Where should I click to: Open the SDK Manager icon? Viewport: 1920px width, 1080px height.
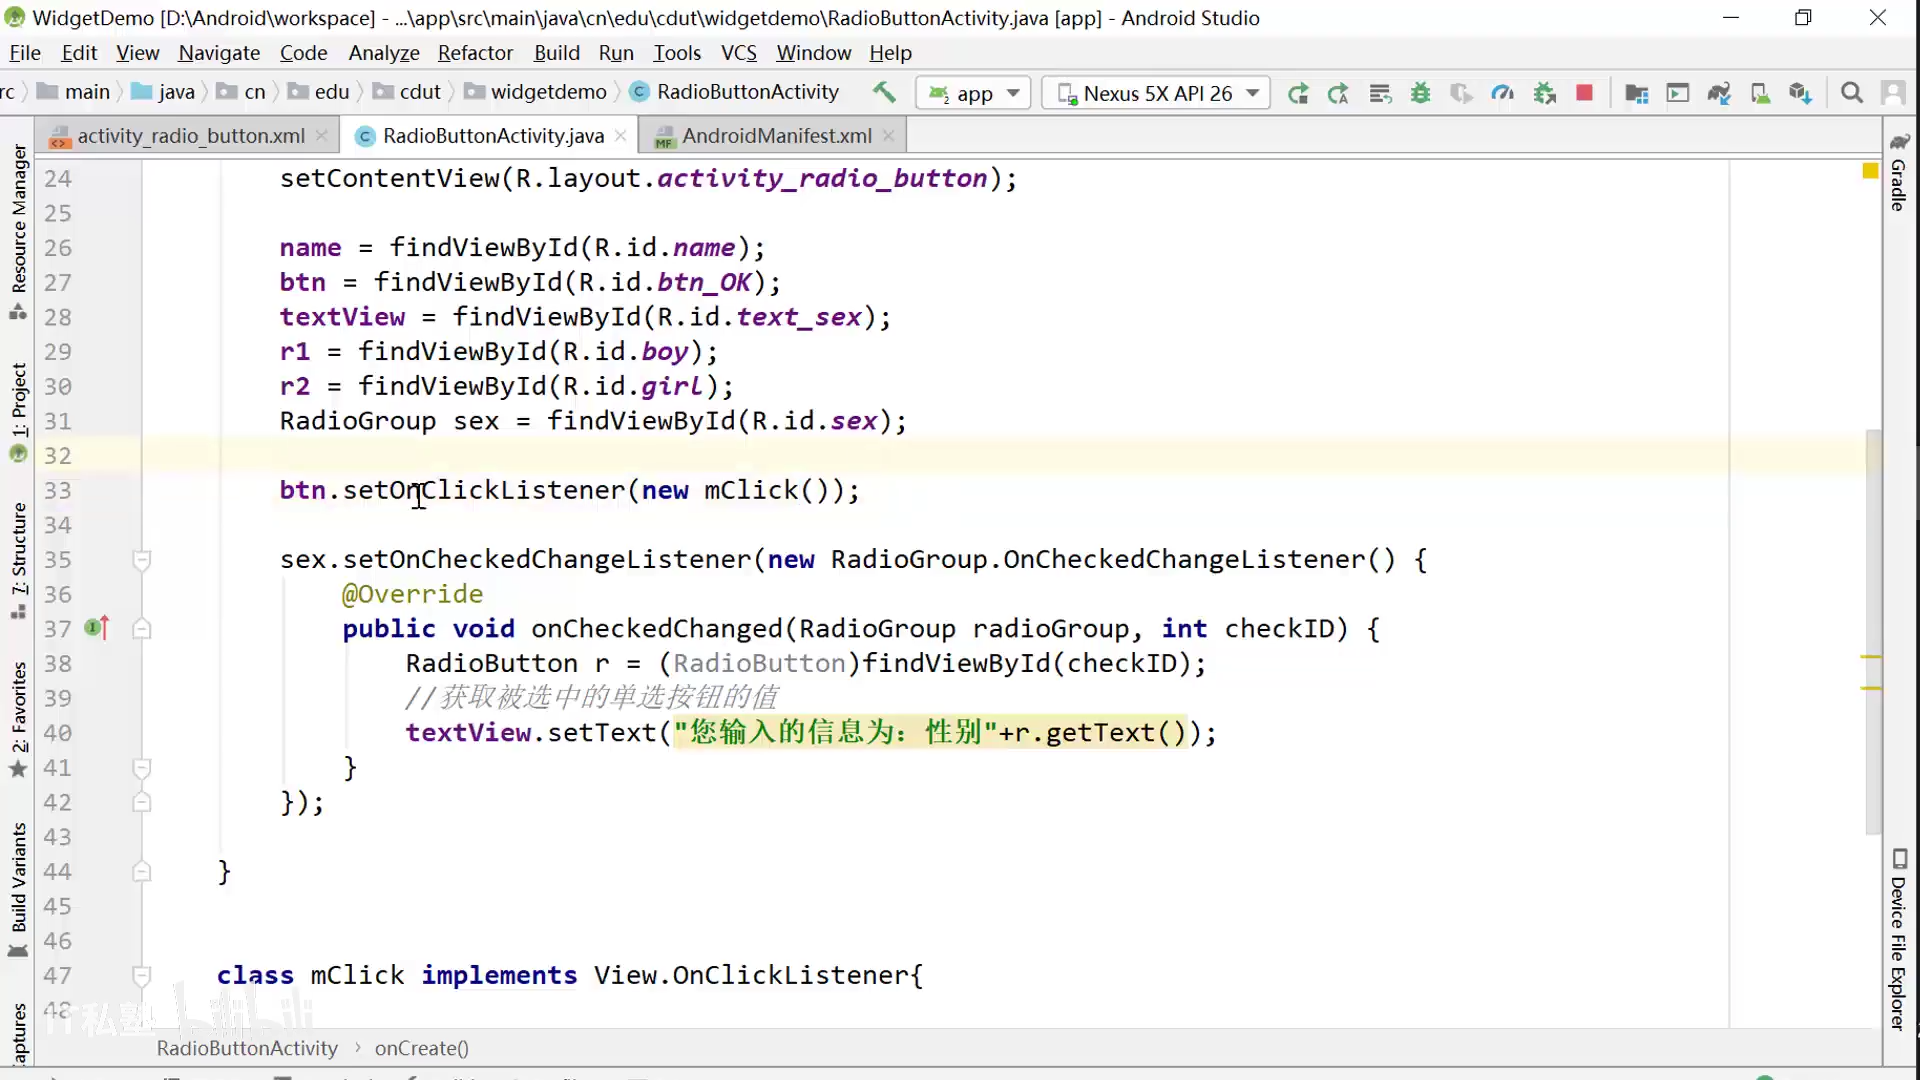[1800, 93]
